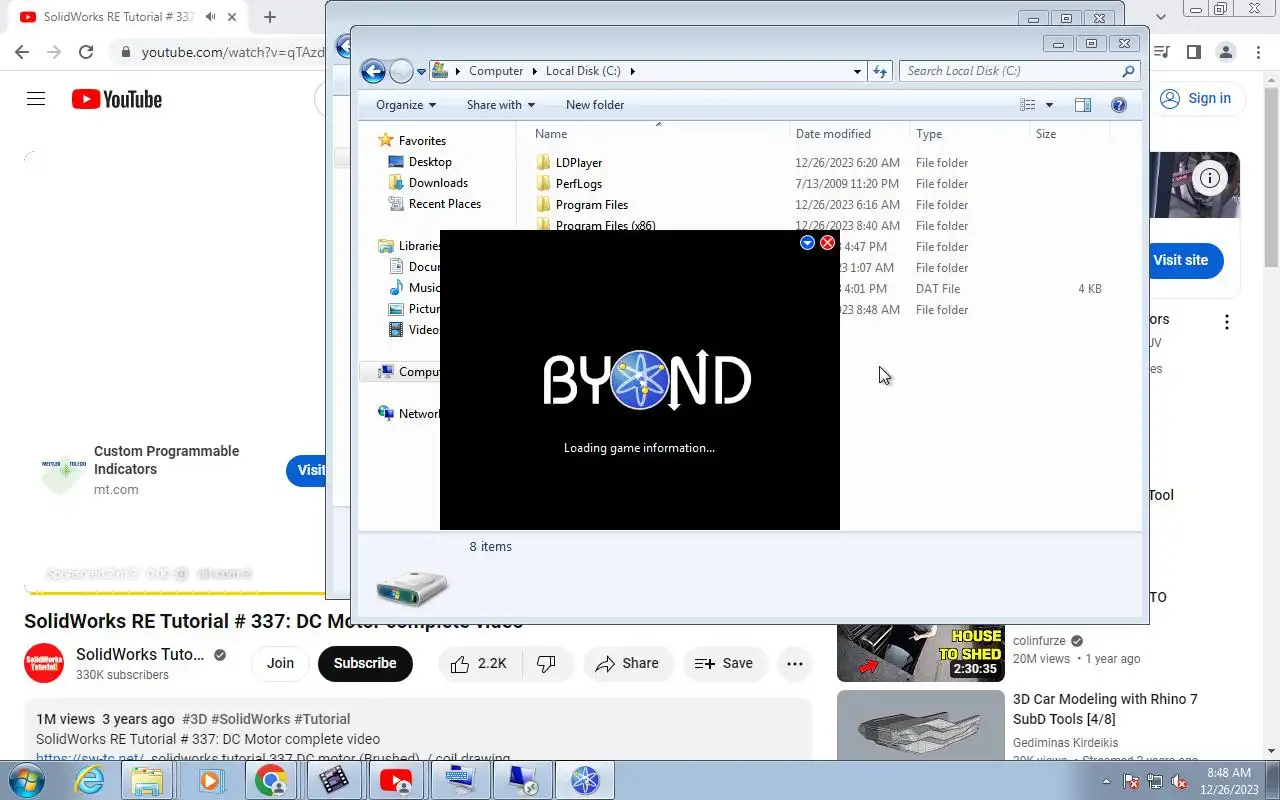Open a new Chrome tab
Viewport: 1280px width, 800px height.
(x=270, y=17)
